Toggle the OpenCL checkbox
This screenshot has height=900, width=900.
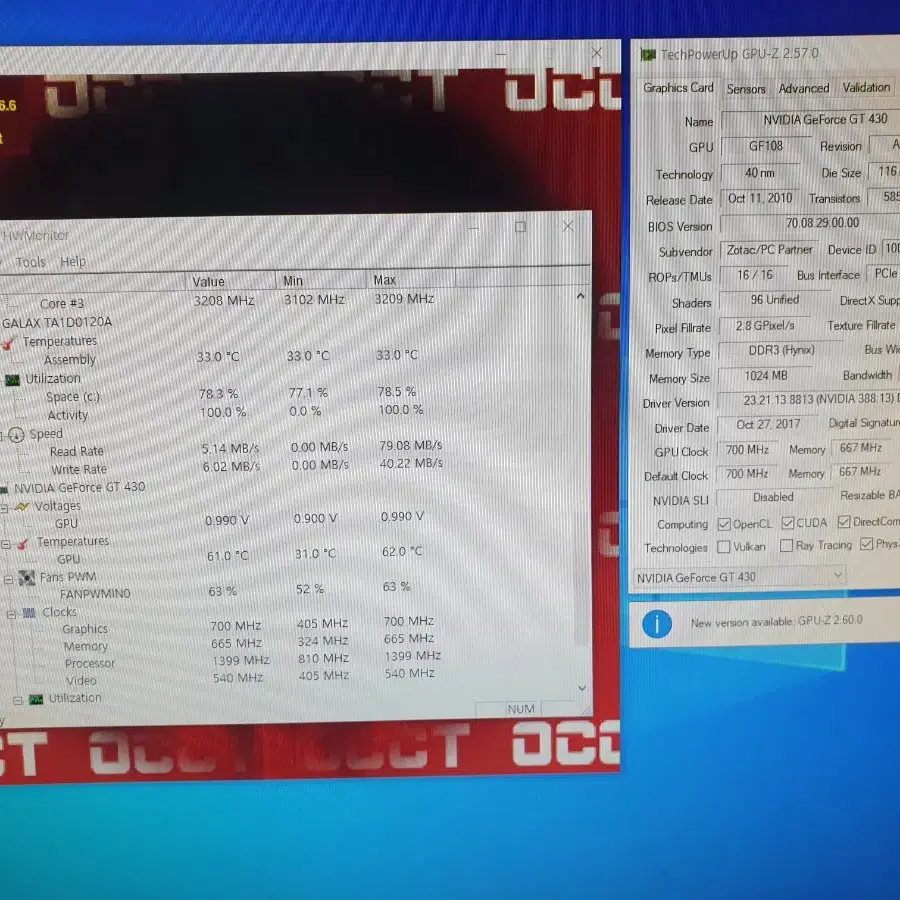click(x=724, y=524)
